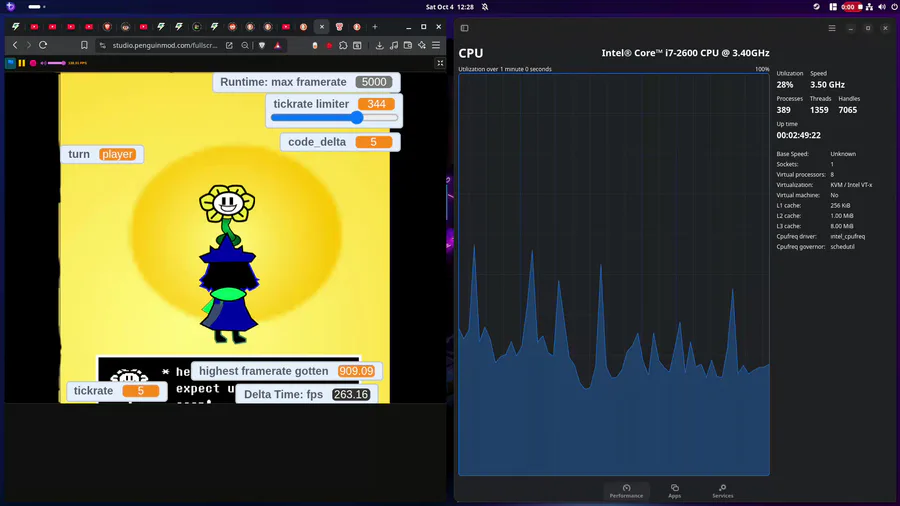Toggle the sidebar in the CPU monitor window
Image resolution: width=900 pixels, height=506 pixels.
pos(464,28)
